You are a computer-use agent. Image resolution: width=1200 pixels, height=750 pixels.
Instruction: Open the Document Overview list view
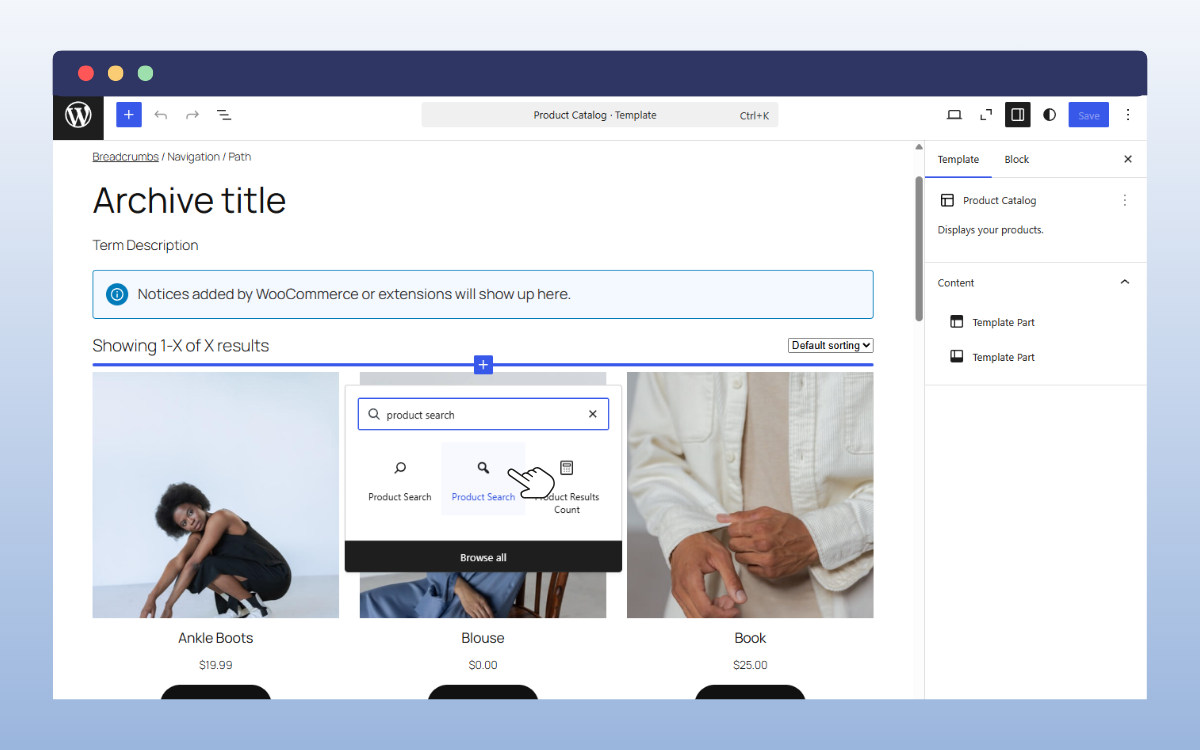click(x=224, y=115)
